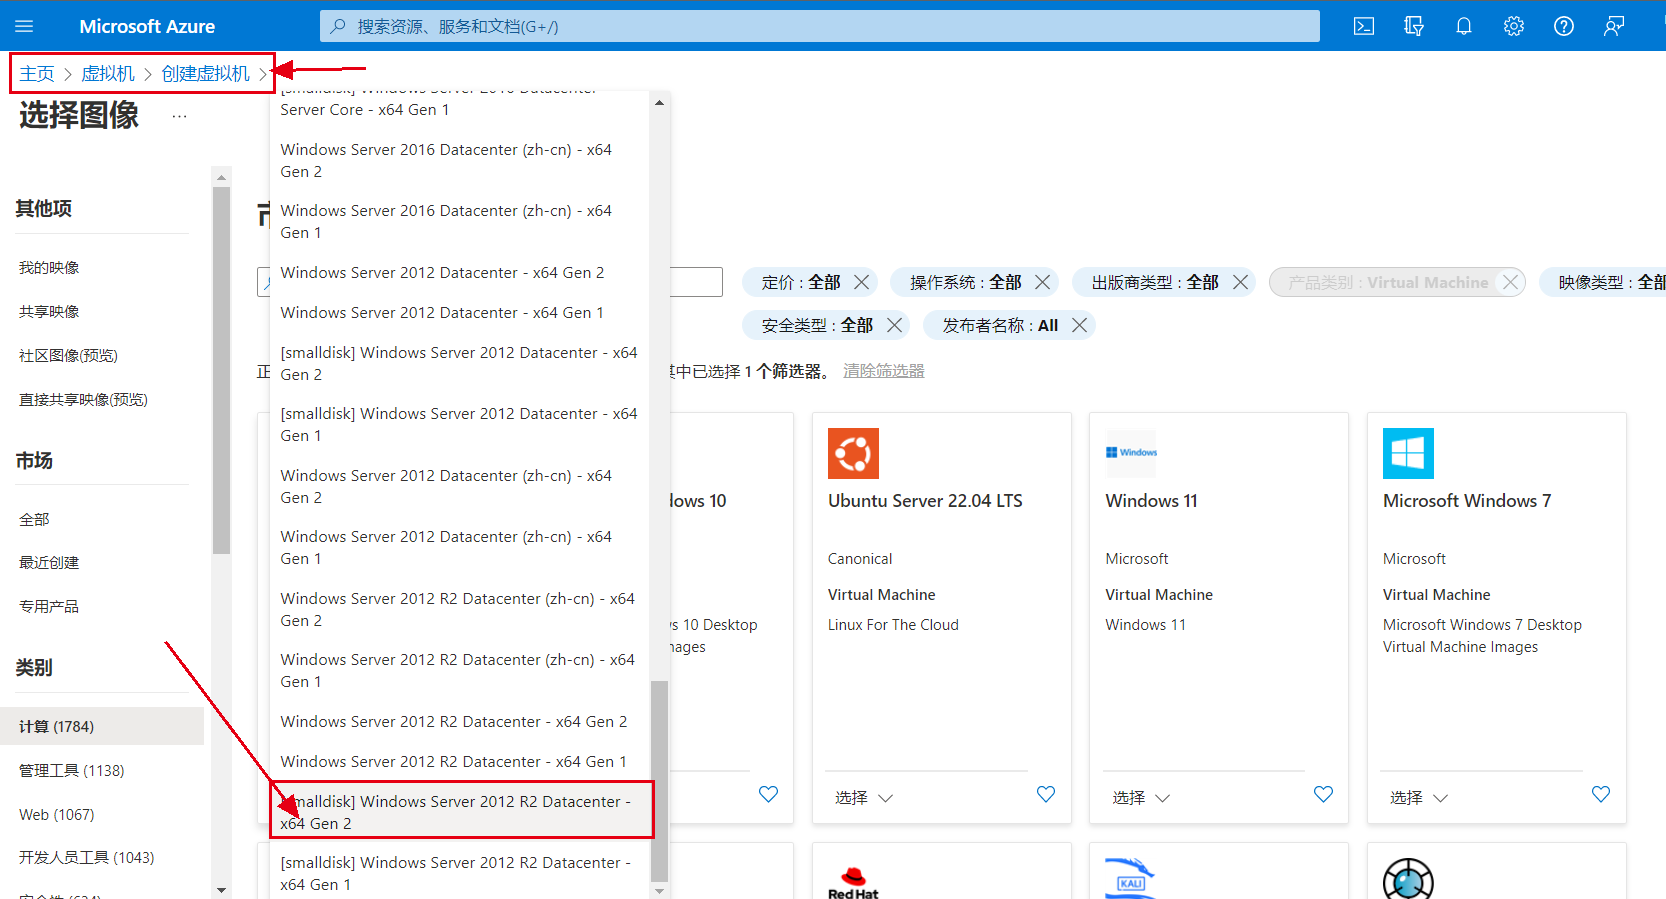Open 共享映像 in the sidebar
This screenshot has height=899, width=1666.
[x=49, y=311]
